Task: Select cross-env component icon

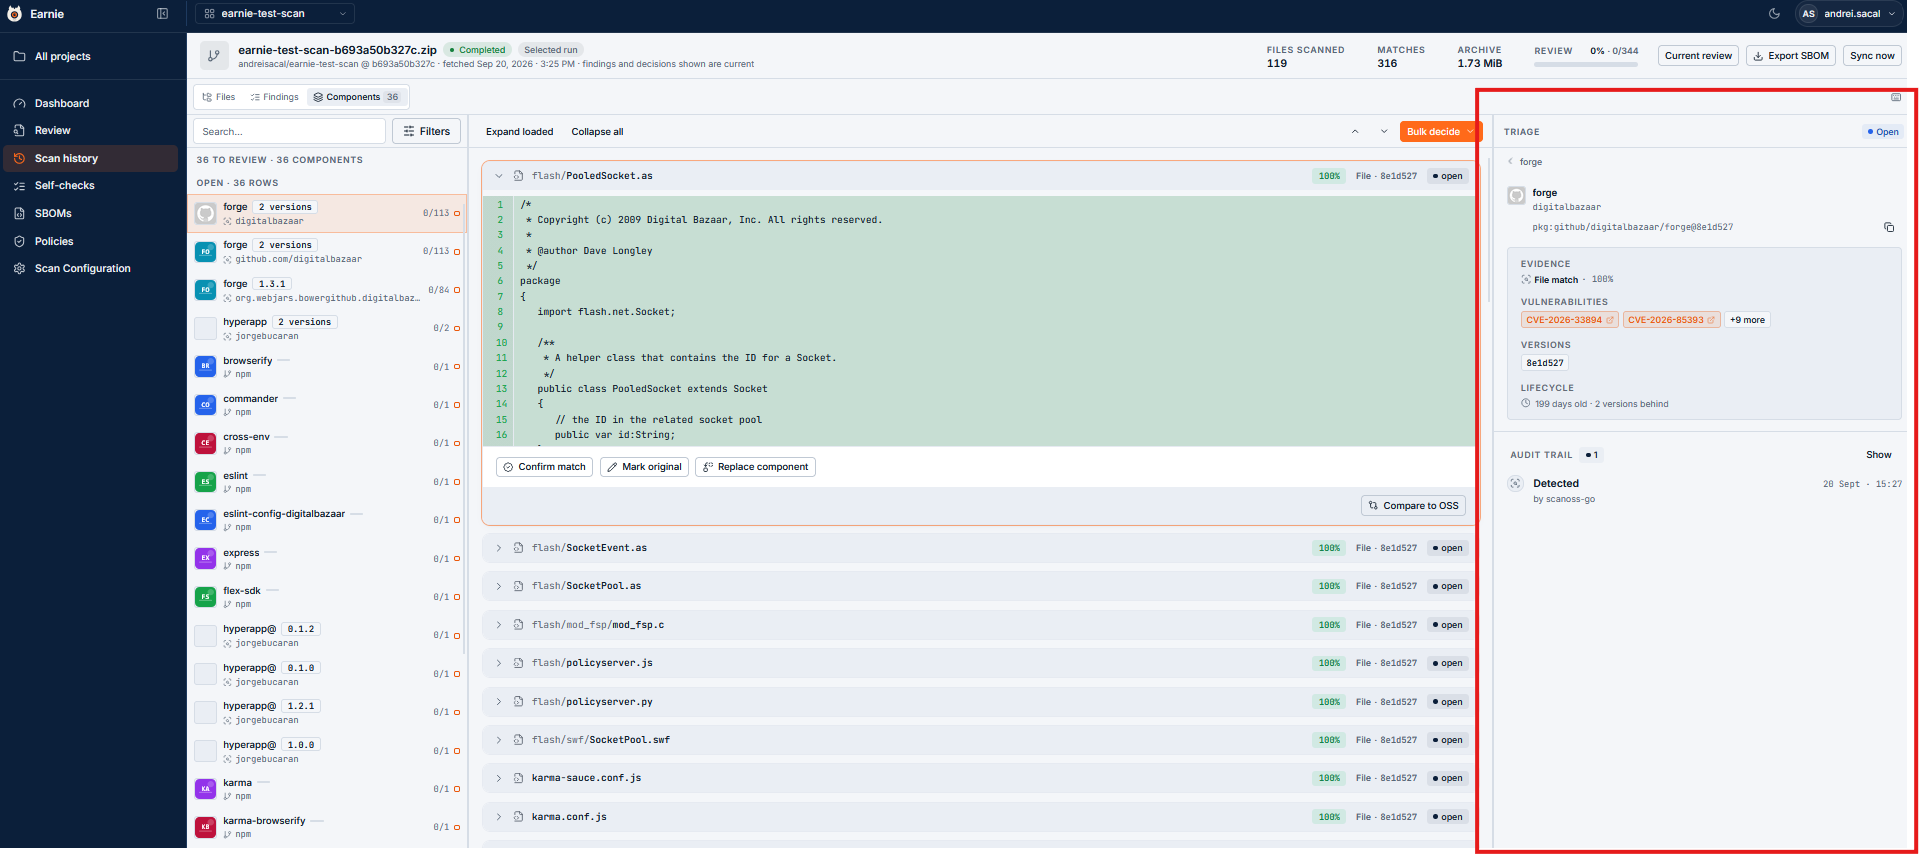Action: (x=205, y=443)
